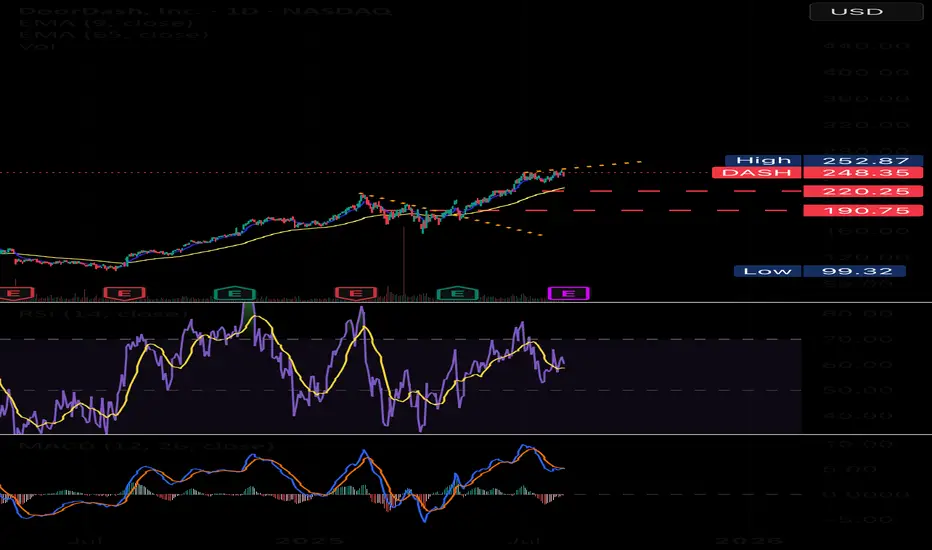Select the EMA (9, close) legend
The height and width of the screenshot is (550, 932).
[106, 23]
